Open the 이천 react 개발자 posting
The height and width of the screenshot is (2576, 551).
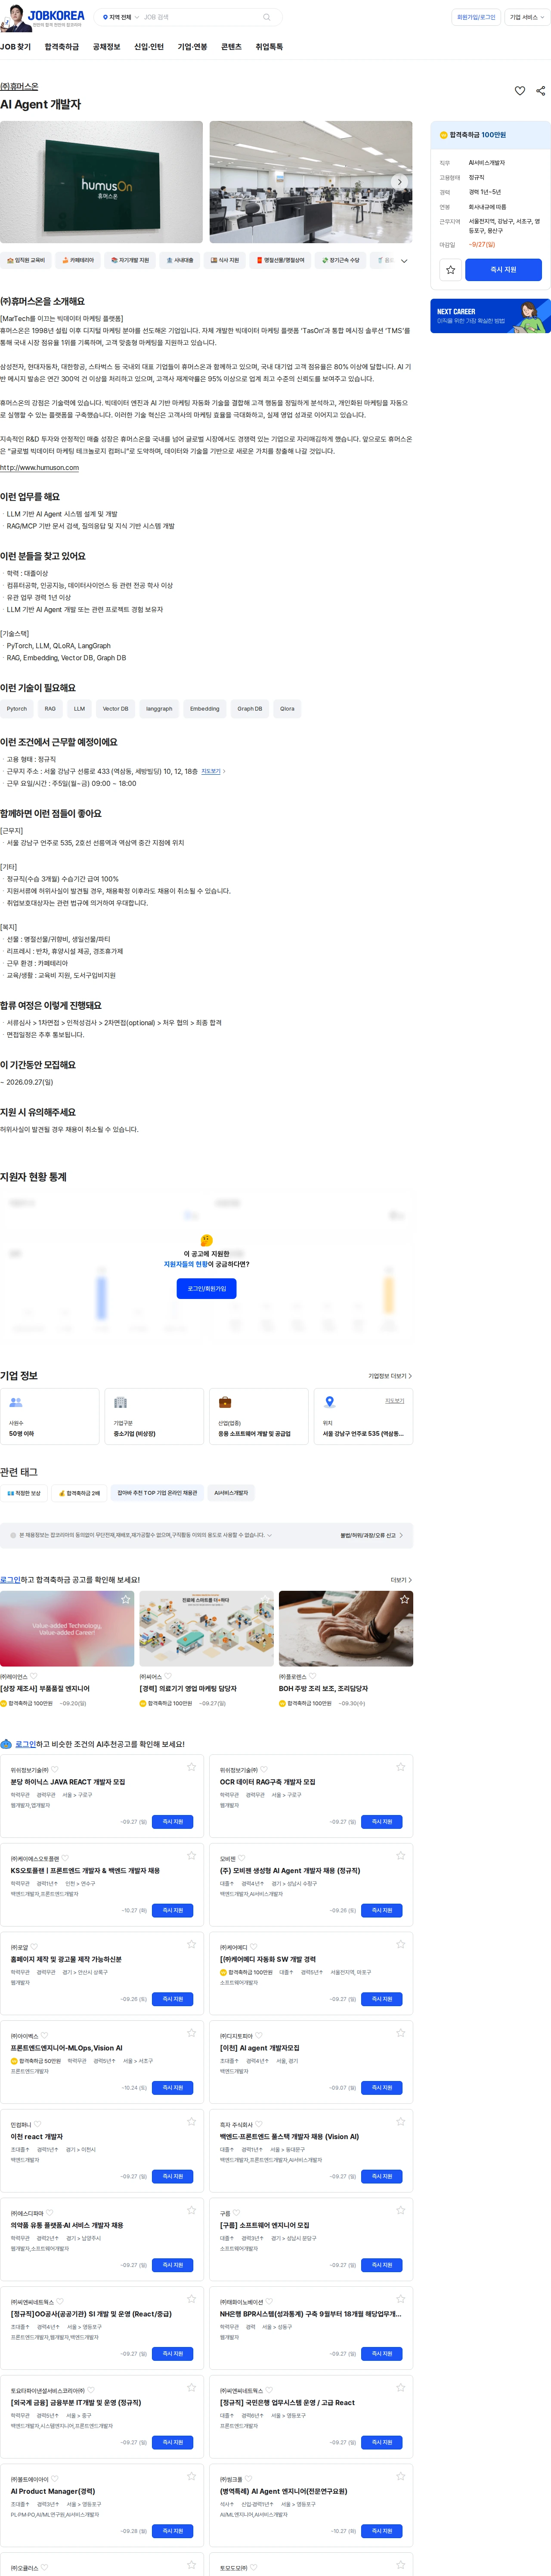click(37, 2137)
